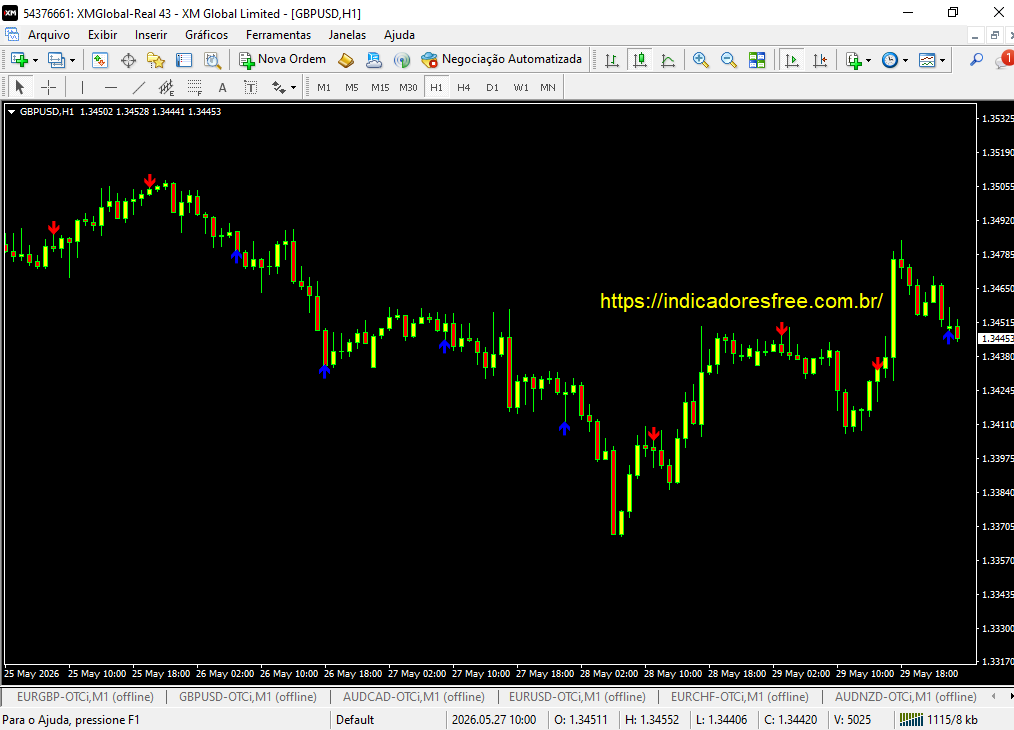Viewport: 1014px width, 730px height.
Task: Switch the chart to M15 timeframe
Action: (x=380, y=87)
